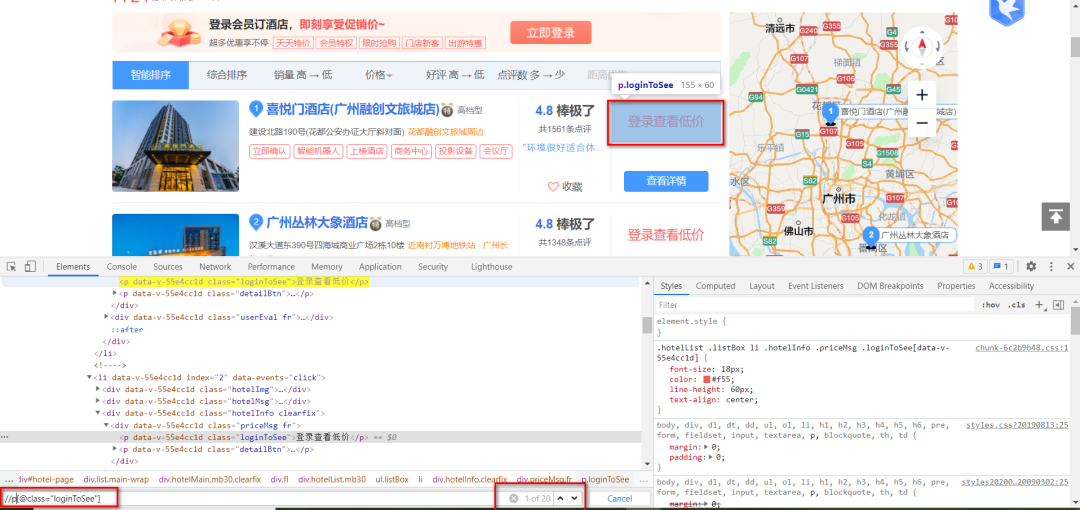
Task: Click the map compass control
Action: tap(922, 47)
